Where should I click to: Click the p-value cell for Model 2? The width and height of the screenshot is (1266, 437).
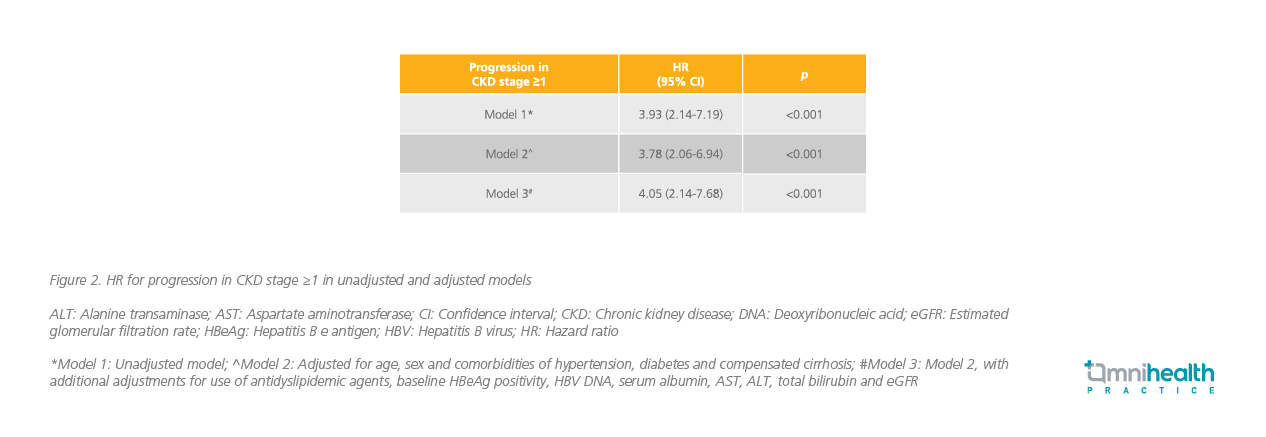point(804,154)
